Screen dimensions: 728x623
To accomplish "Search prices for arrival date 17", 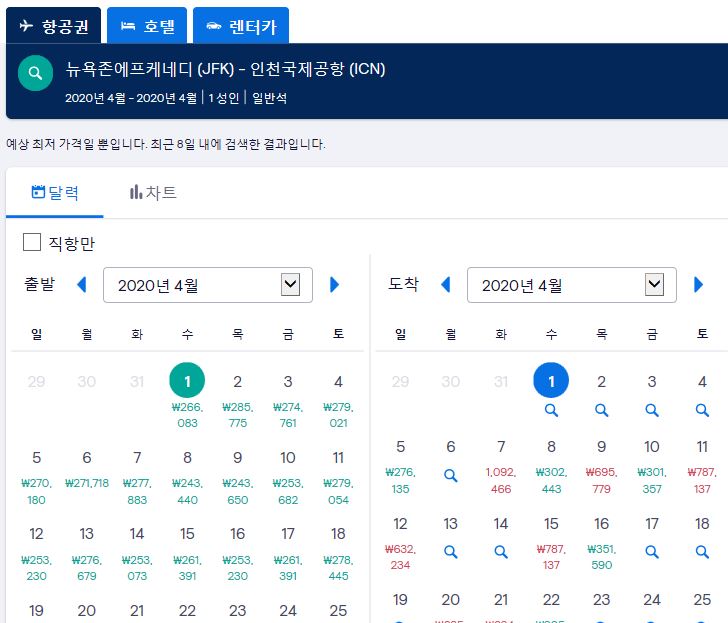I will [652, 552].
